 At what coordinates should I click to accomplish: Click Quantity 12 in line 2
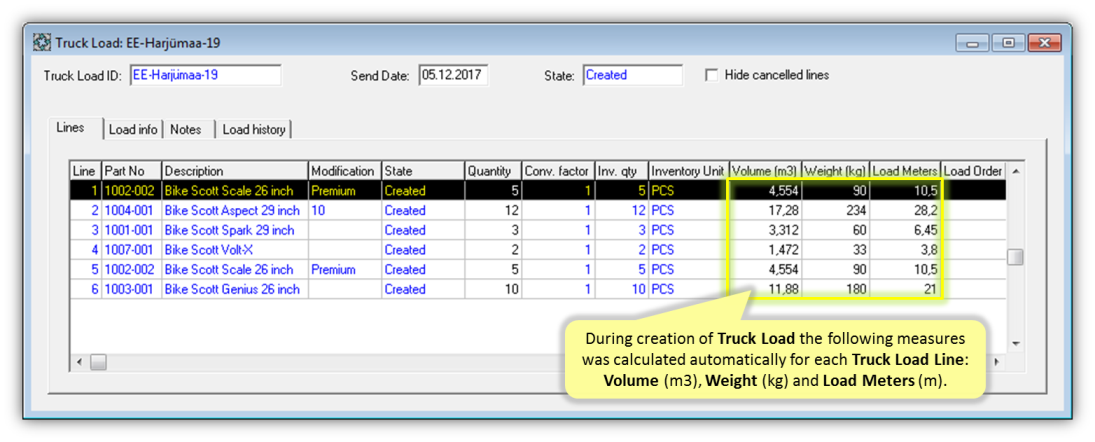494,210
